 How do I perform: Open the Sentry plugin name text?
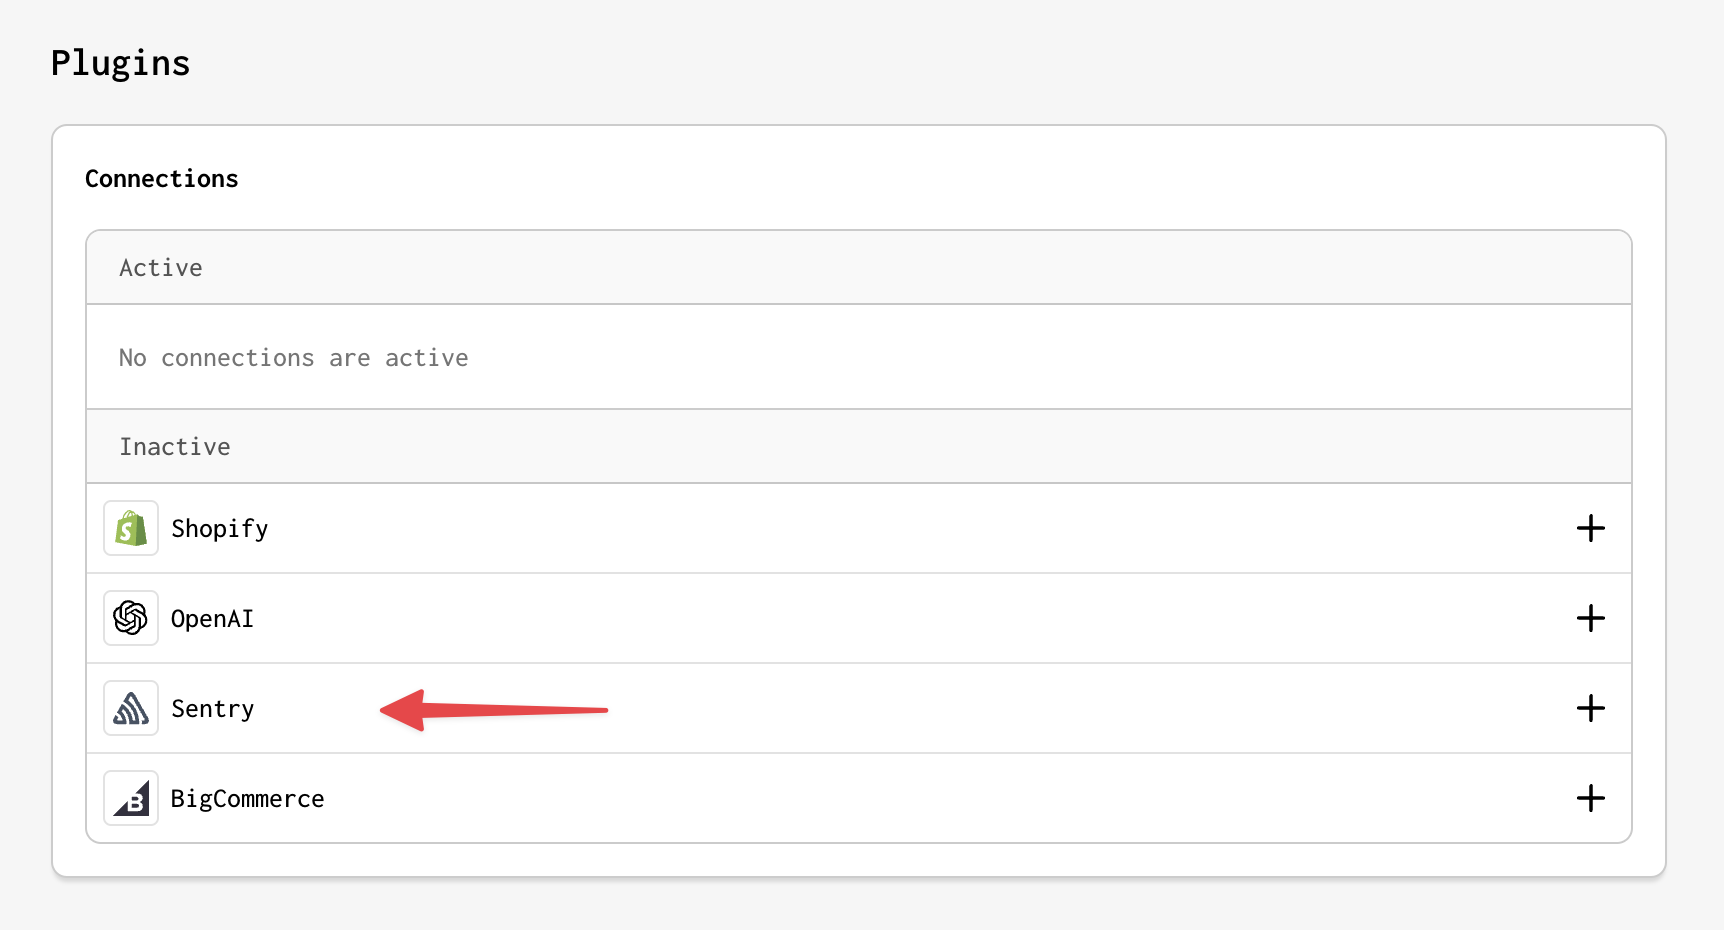point(213,709)
